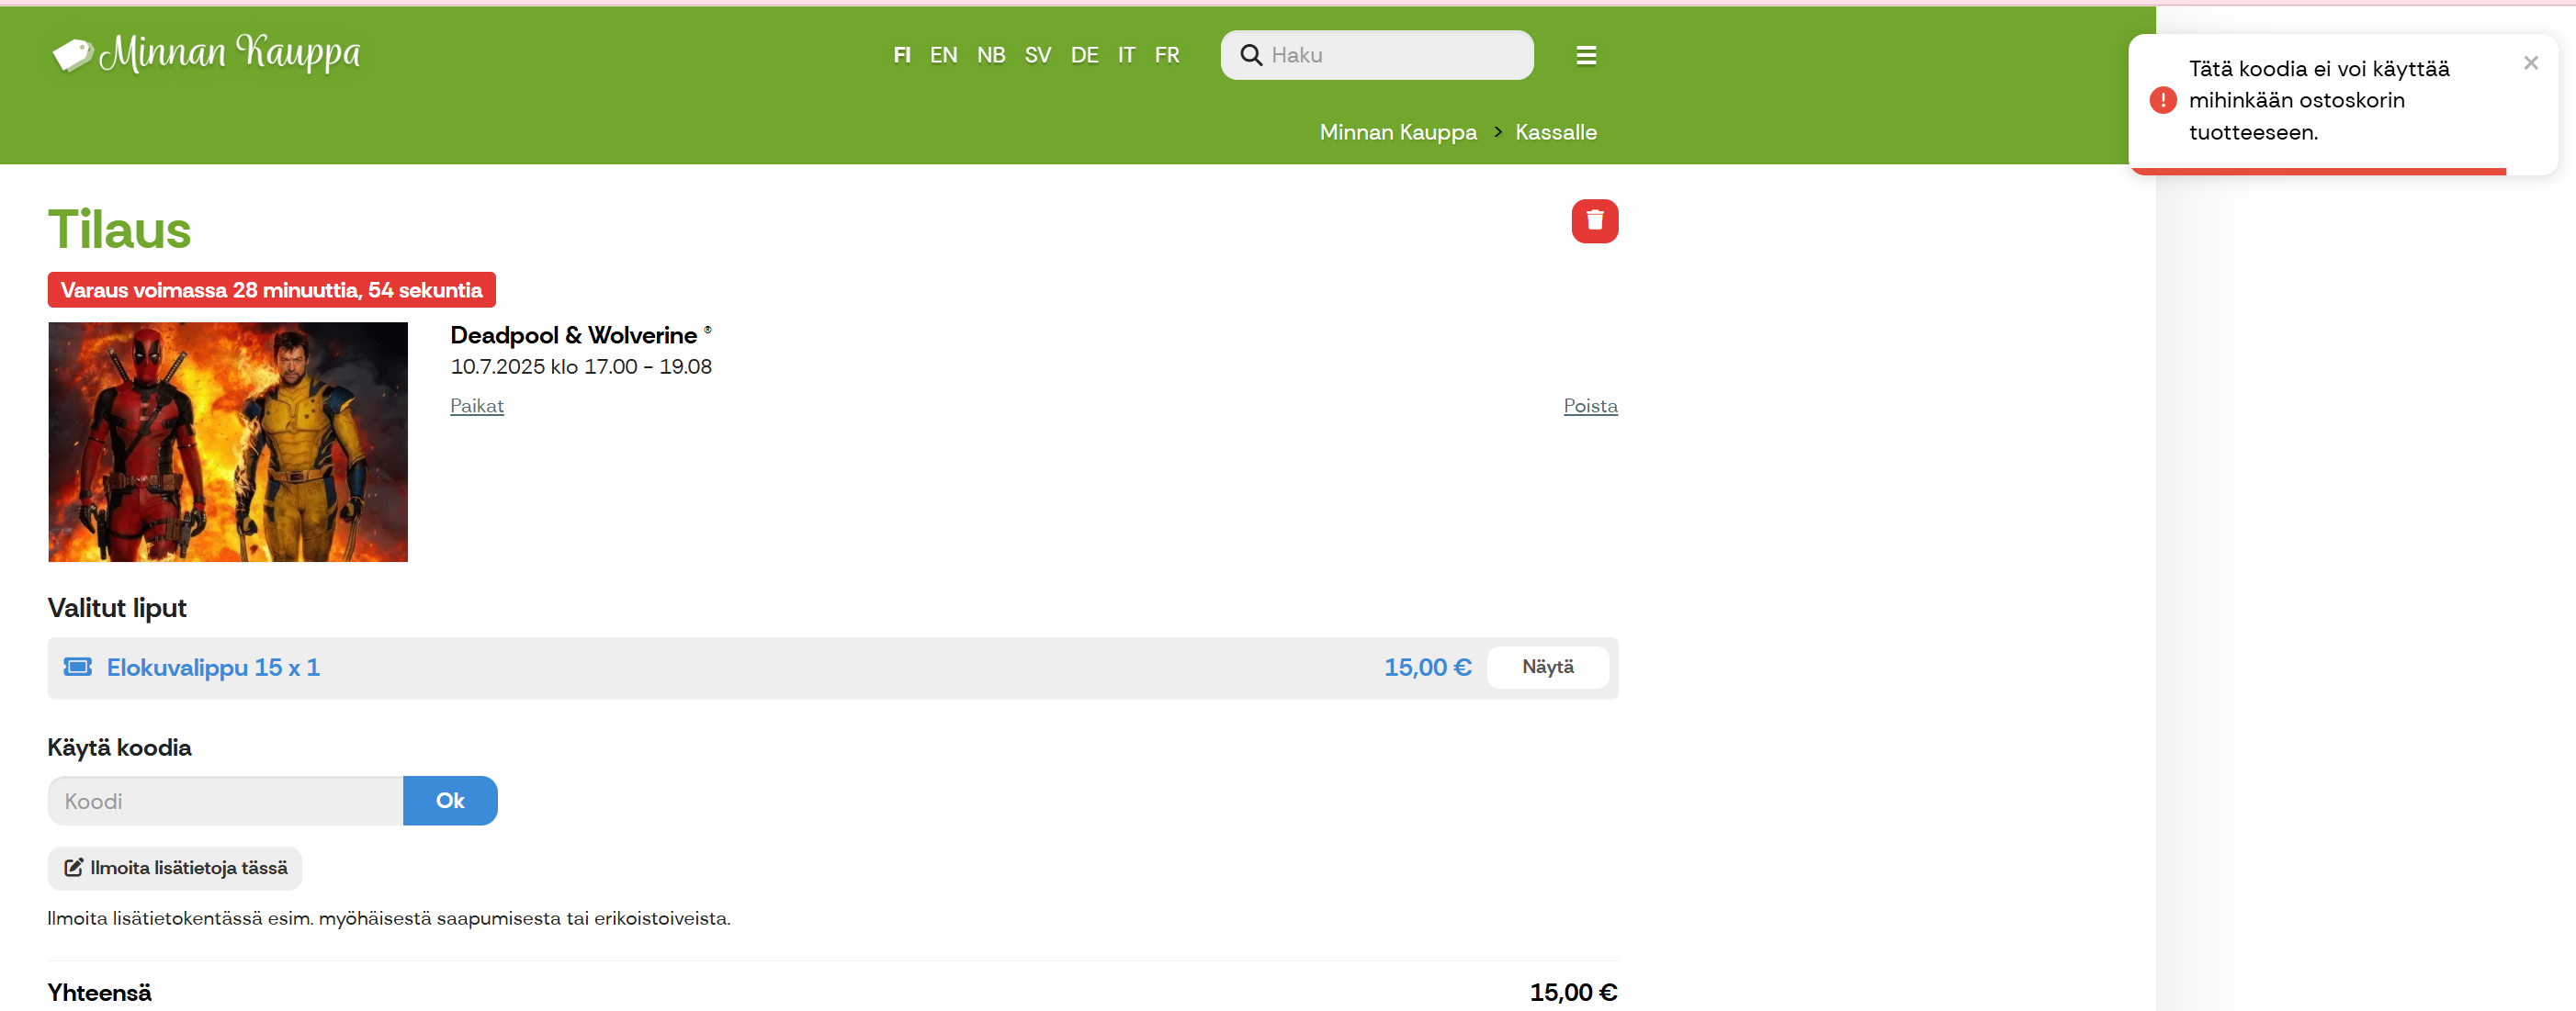Image resolution: width=2576 pixels, height=1011 pixels.
Task: Focus the Haku search field
Action: point(1377,55)
